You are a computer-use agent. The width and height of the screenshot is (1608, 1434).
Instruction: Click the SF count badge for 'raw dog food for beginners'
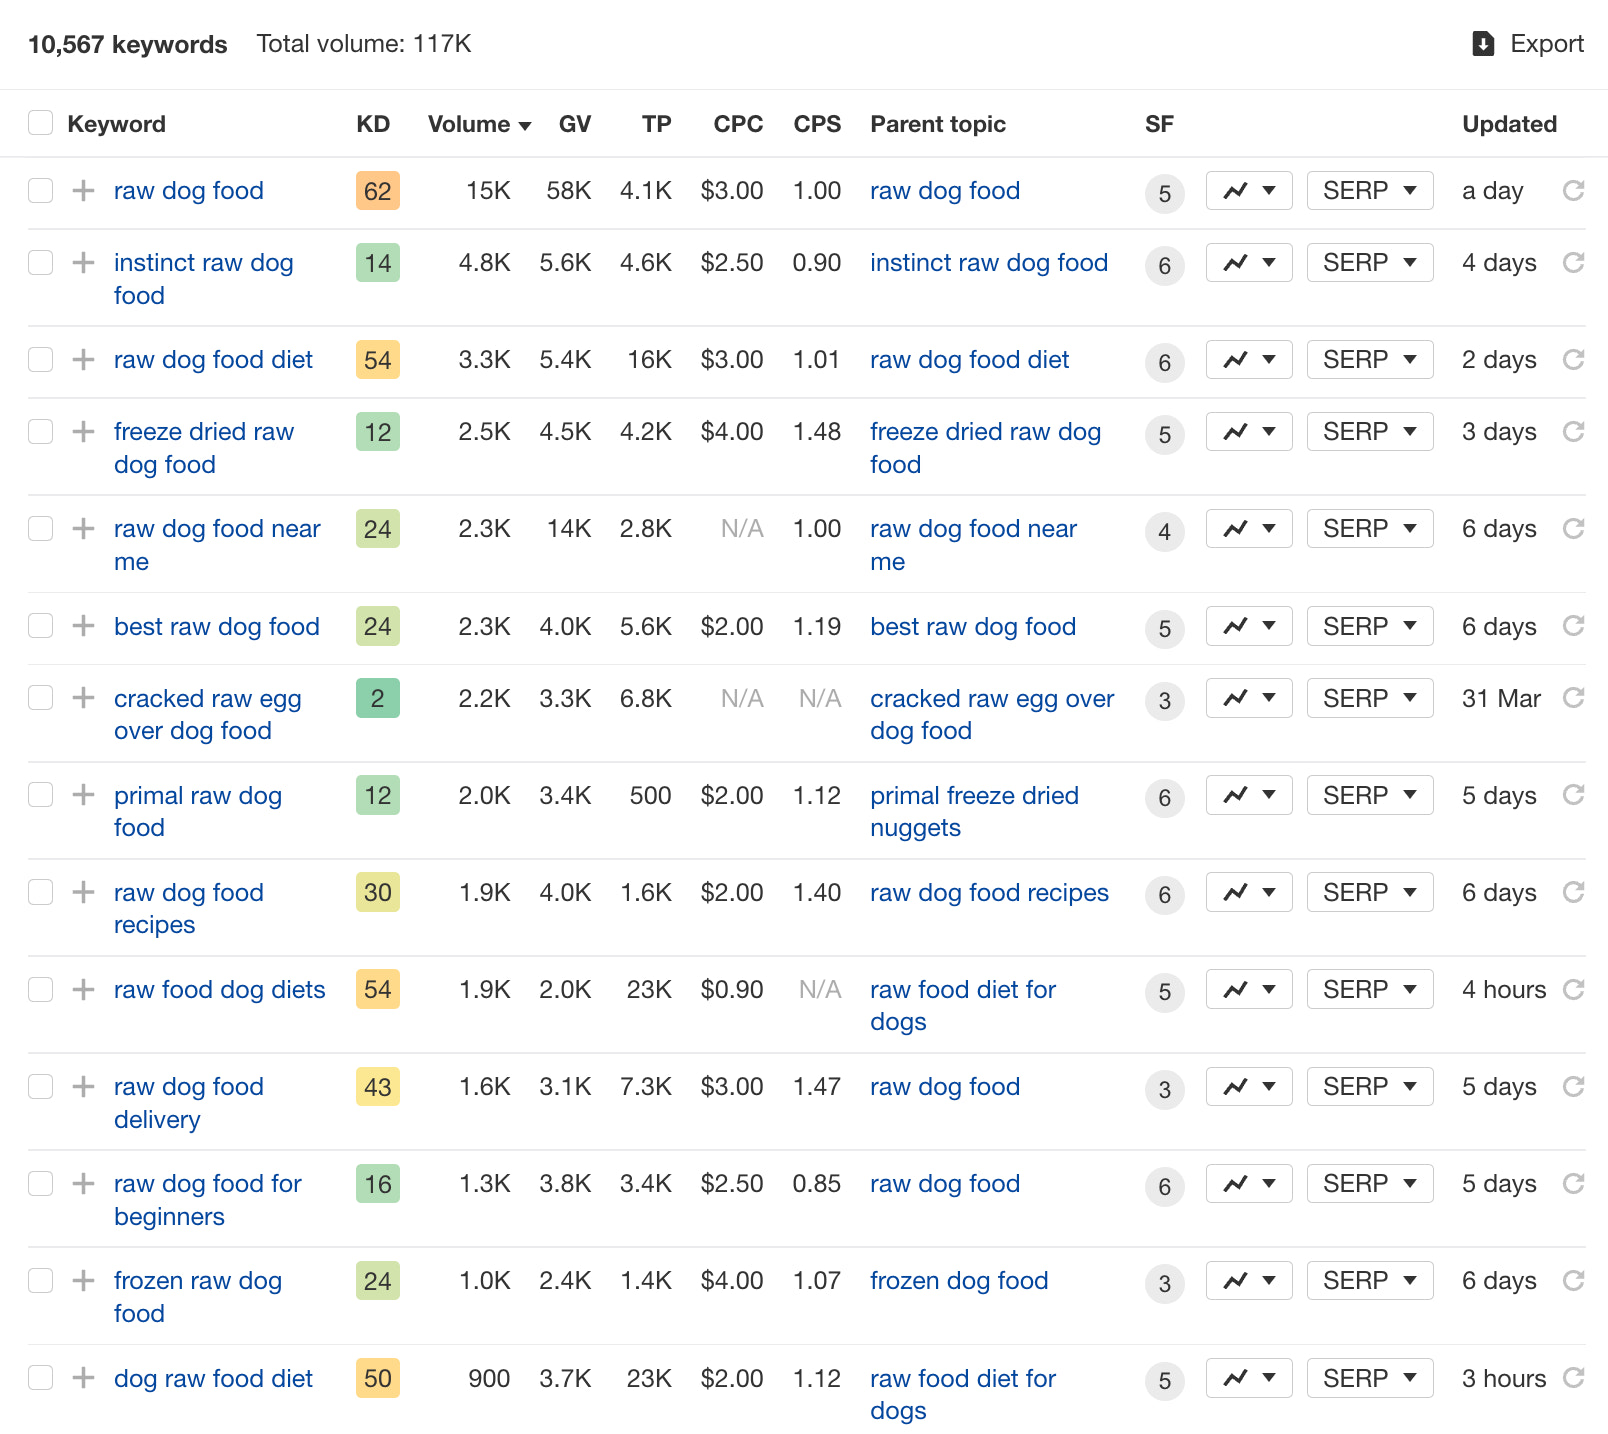[1164, 1186]
